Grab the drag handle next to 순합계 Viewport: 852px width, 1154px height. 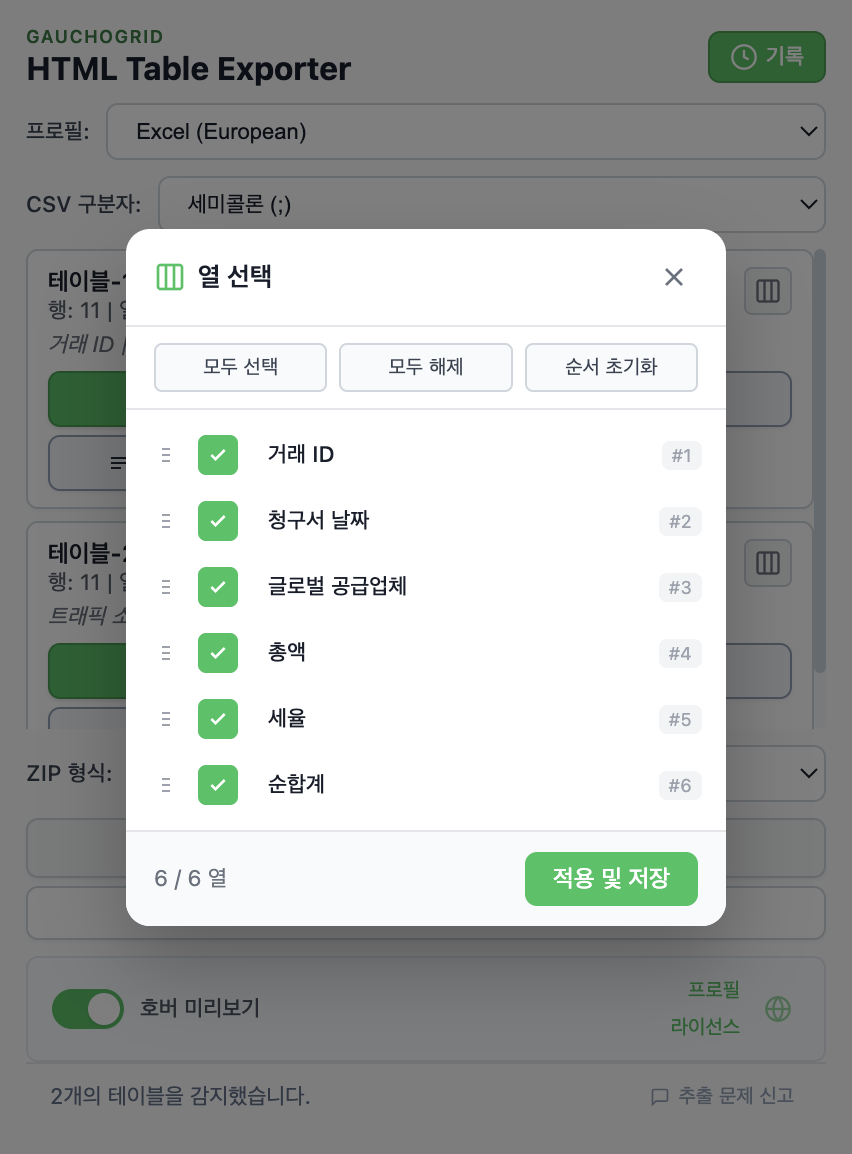click(165, 785)
